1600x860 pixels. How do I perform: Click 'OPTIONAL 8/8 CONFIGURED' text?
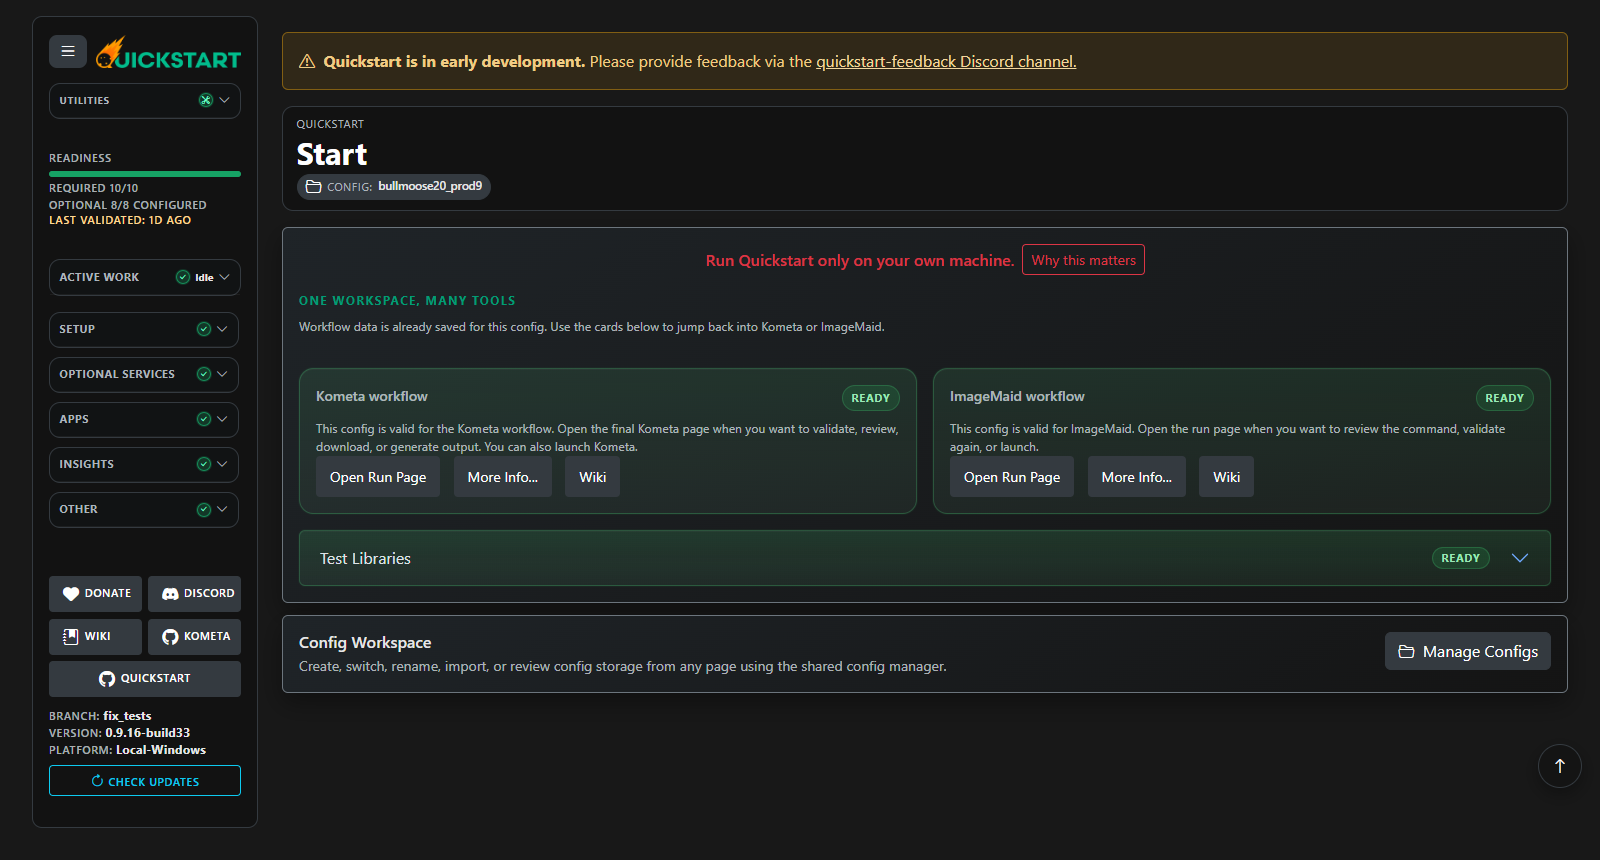point(128,205)
